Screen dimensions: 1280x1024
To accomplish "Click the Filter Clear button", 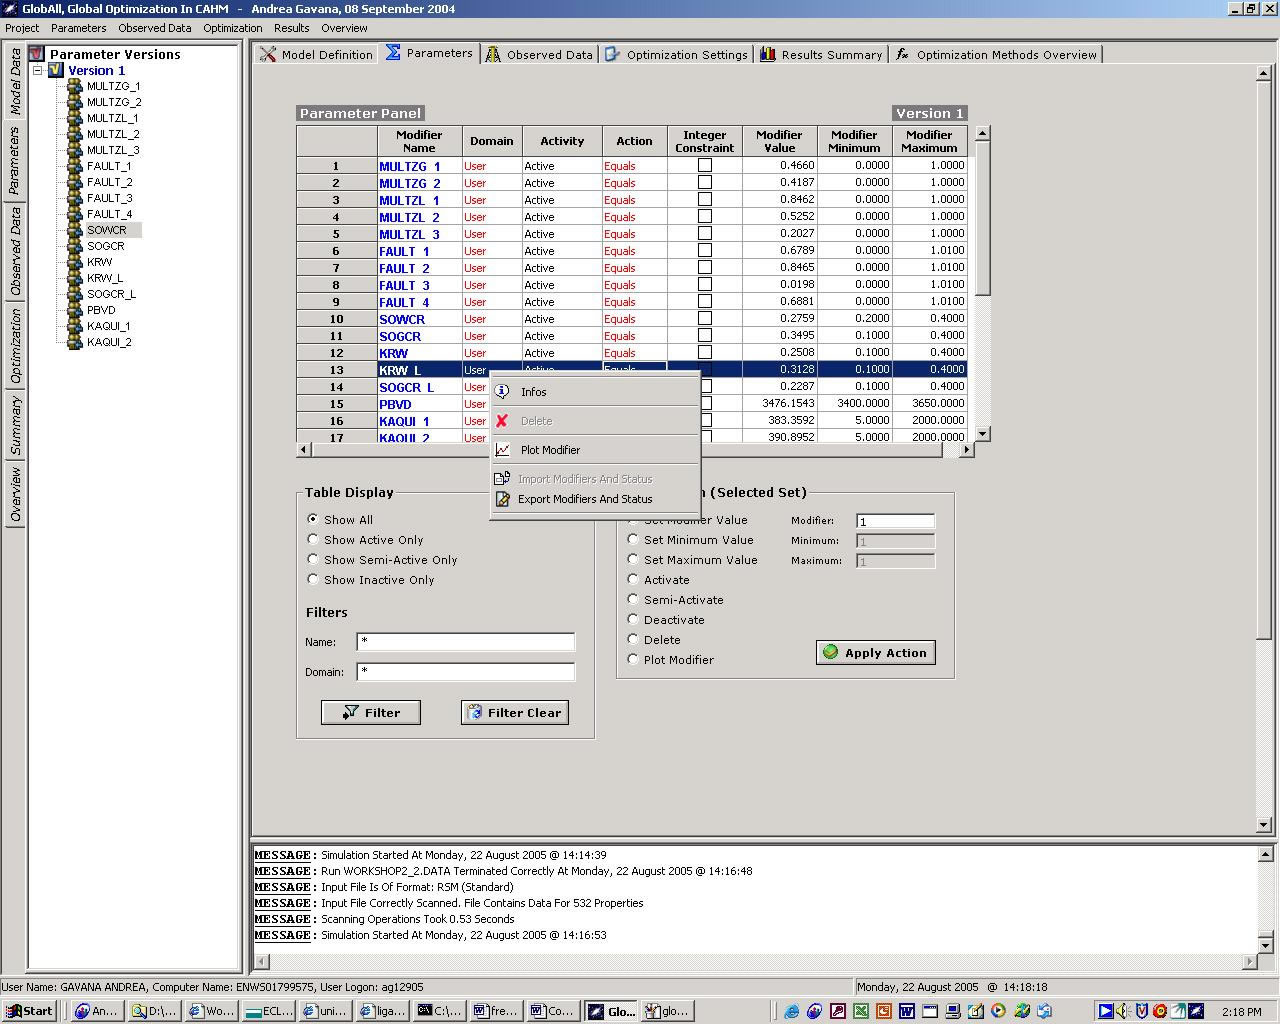I will [514, 712].
